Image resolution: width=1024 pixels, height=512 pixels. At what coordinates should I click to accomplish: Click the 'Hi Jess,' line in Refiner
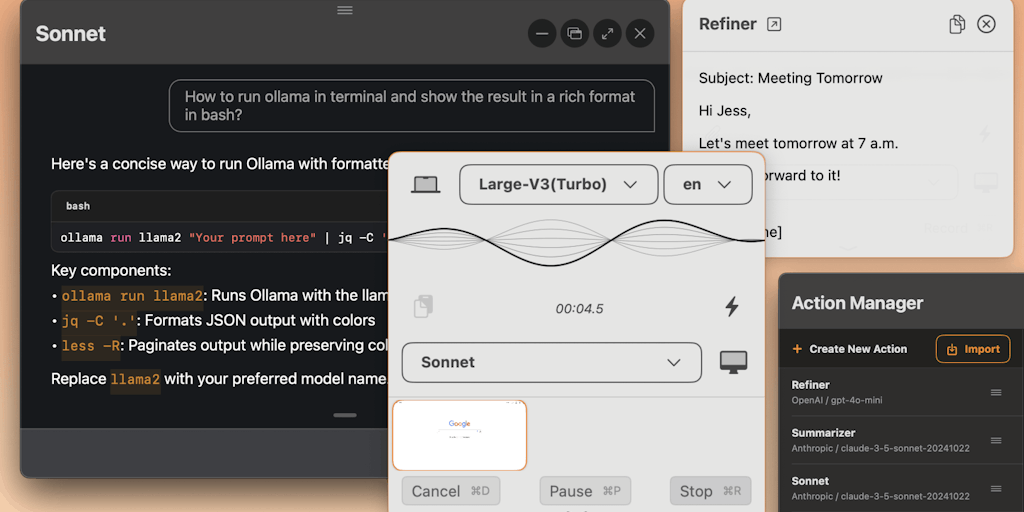(725, 111)
